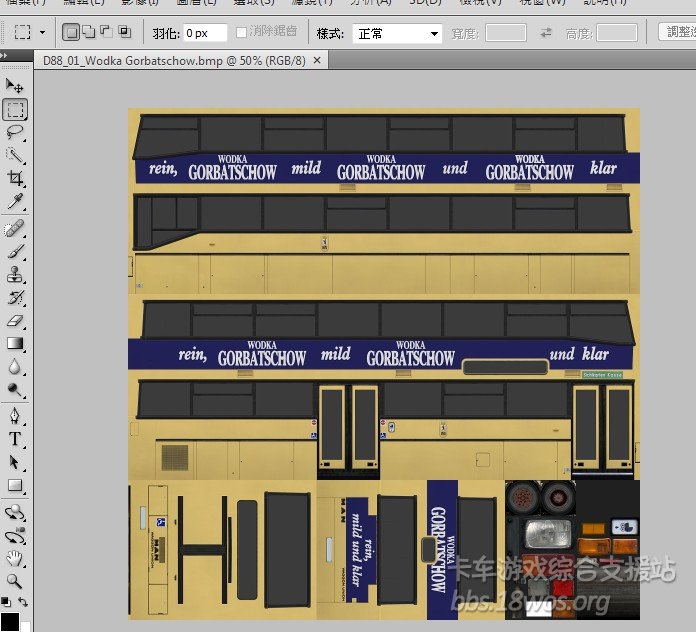Open the foreground color swatch
696x632 pixels.
pyautogui.click(x=9, y=621)
